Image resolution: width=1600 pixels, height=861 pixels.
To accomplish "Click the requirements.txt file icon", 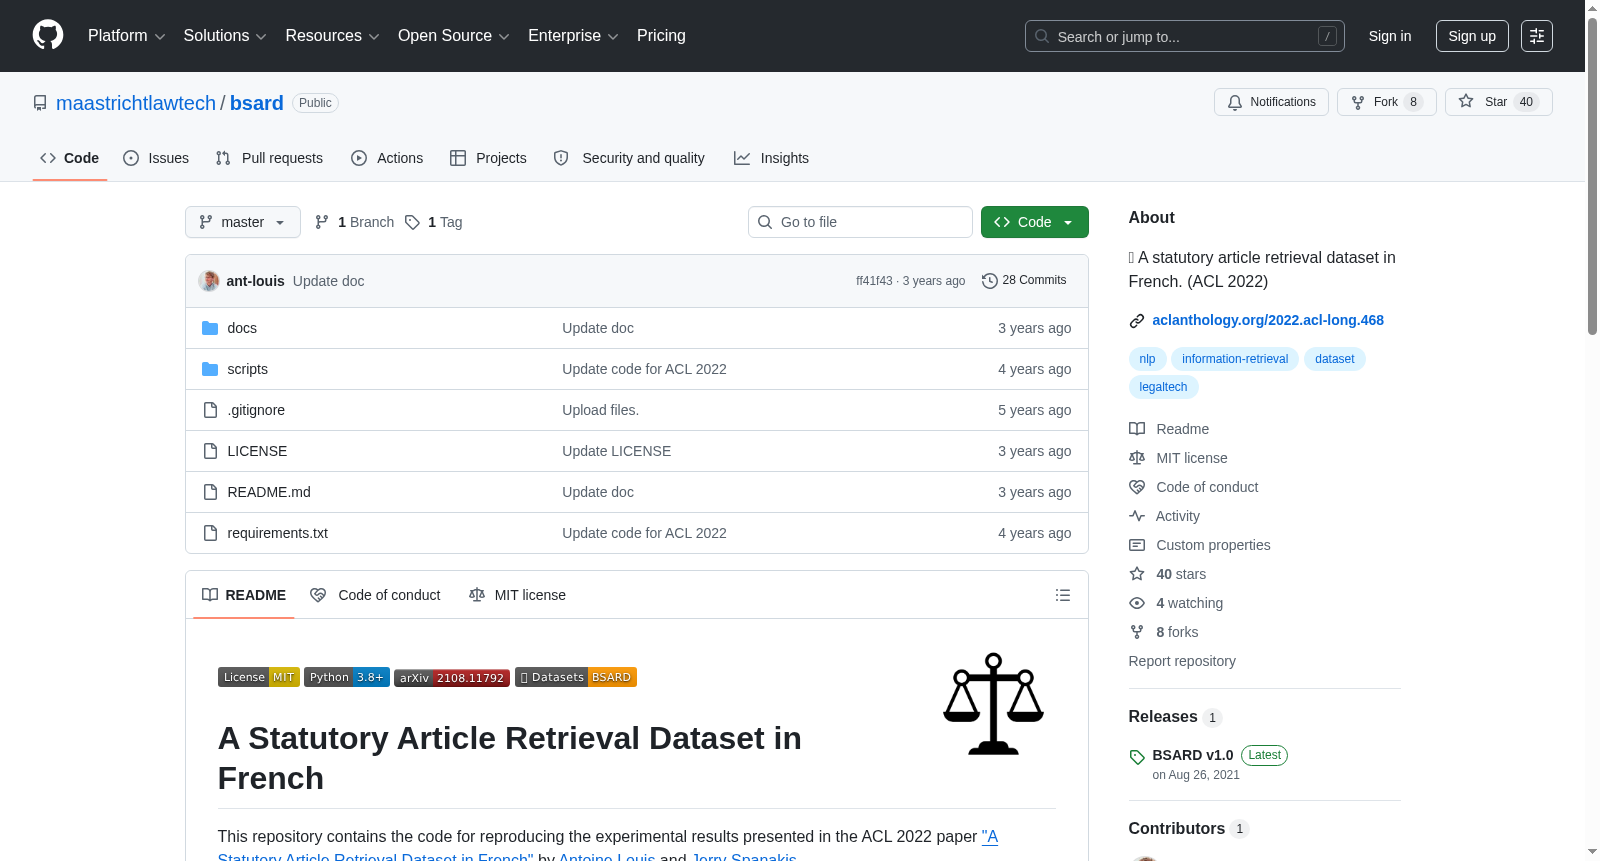I will 210,533.
